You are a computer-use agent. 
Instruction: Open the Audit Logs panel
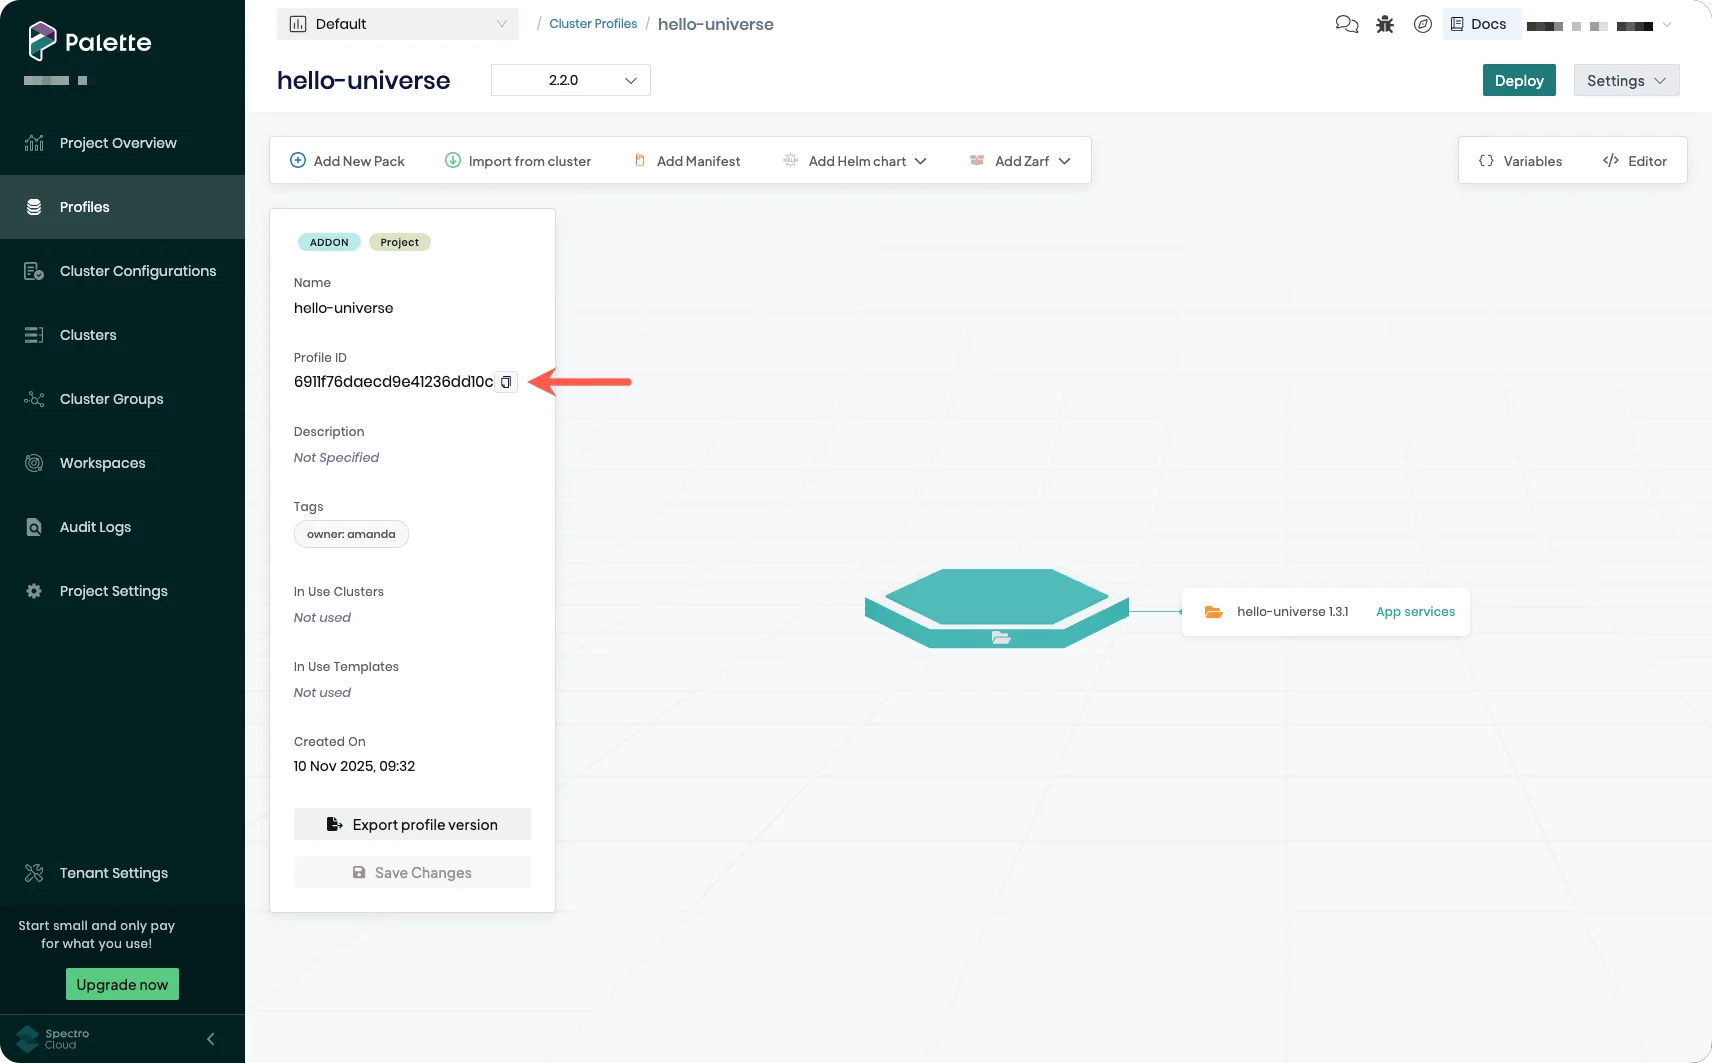click(96, 526)
